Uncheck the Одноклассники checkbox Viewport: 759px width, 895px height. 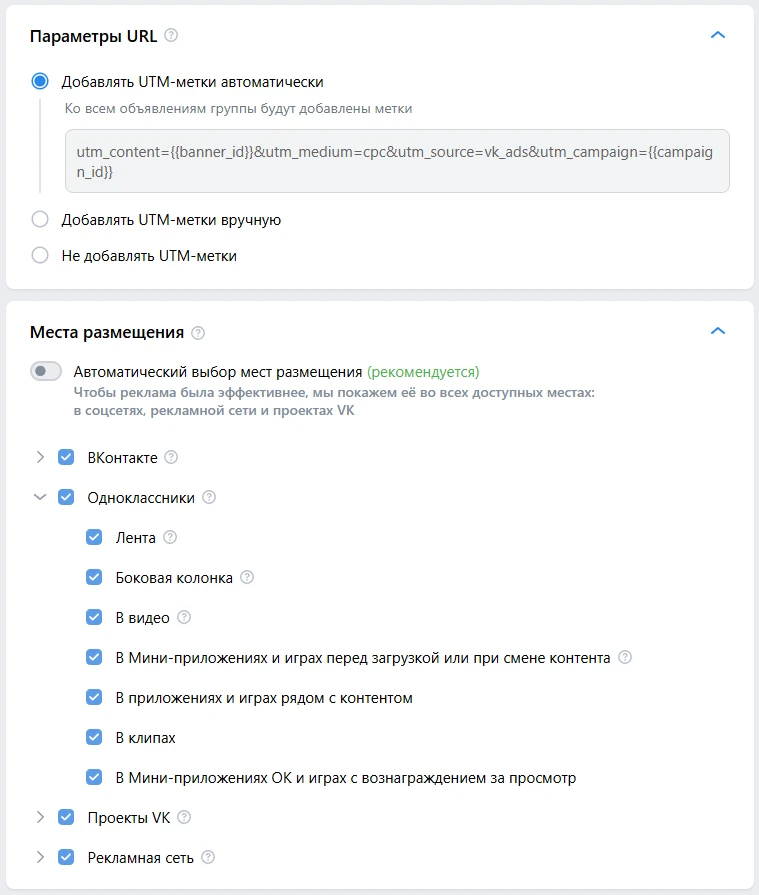(x=66, y=497)
